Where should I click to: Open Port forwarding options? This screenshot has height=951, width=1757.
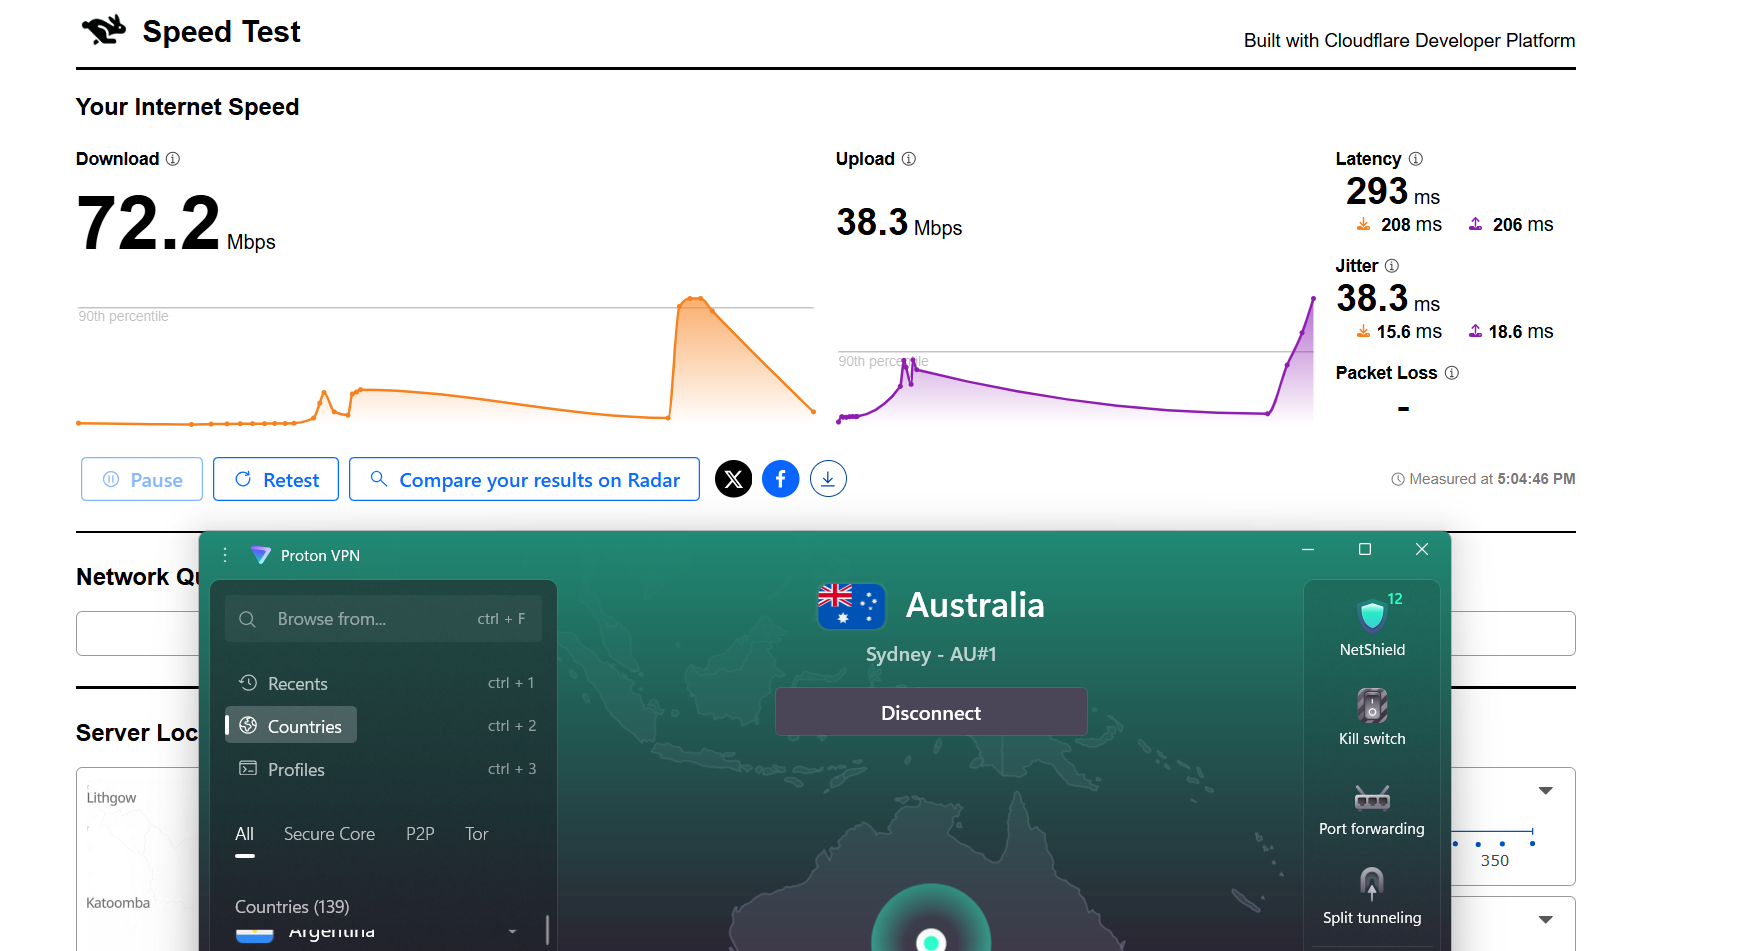[x=1371, y=800]
